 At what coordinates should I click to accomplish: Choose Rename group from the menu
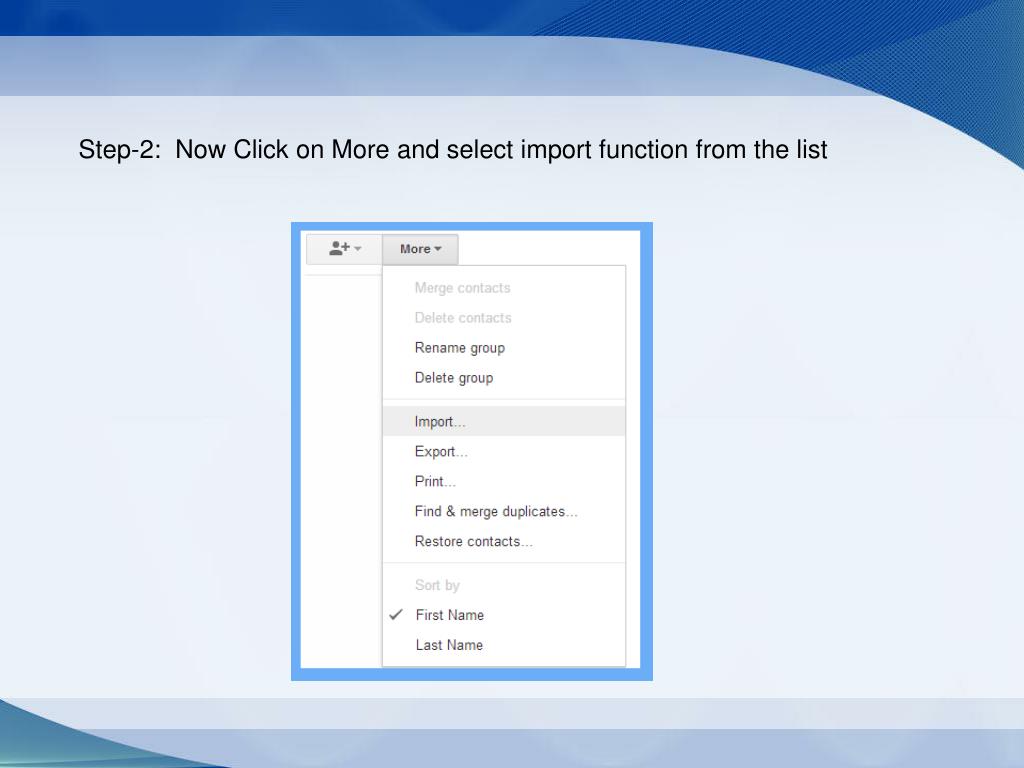click(504, 348)
